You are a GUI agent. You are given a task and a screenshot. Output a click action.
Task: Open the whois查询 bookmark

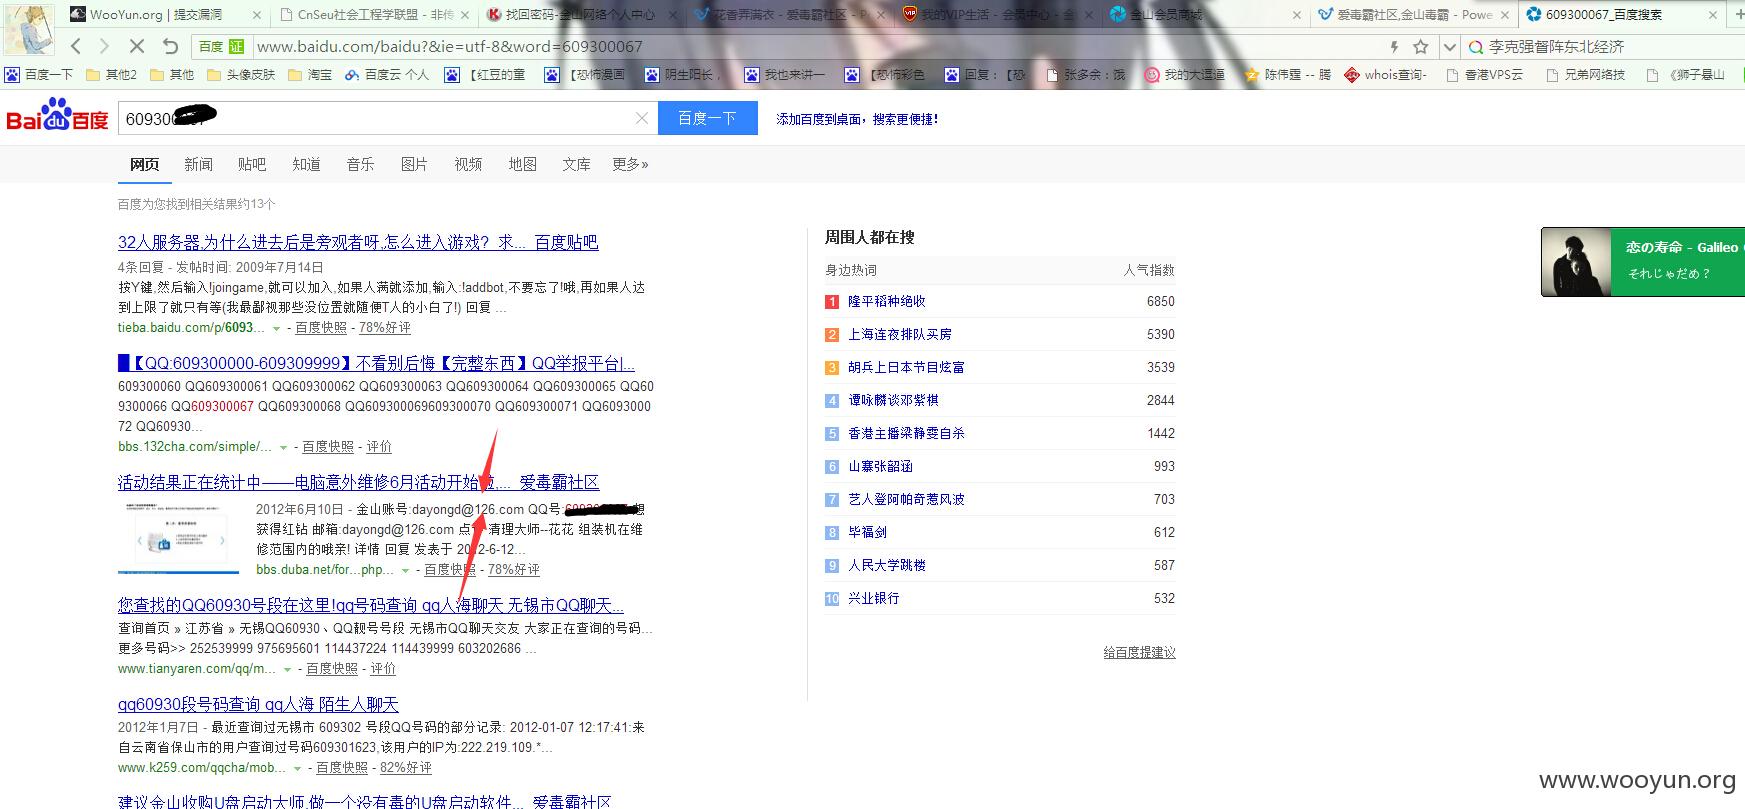coord(1386,75)
